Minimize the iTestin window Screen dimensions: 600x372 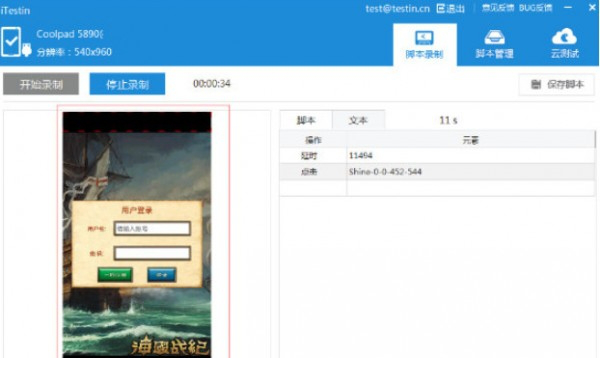tap(568, 8)
